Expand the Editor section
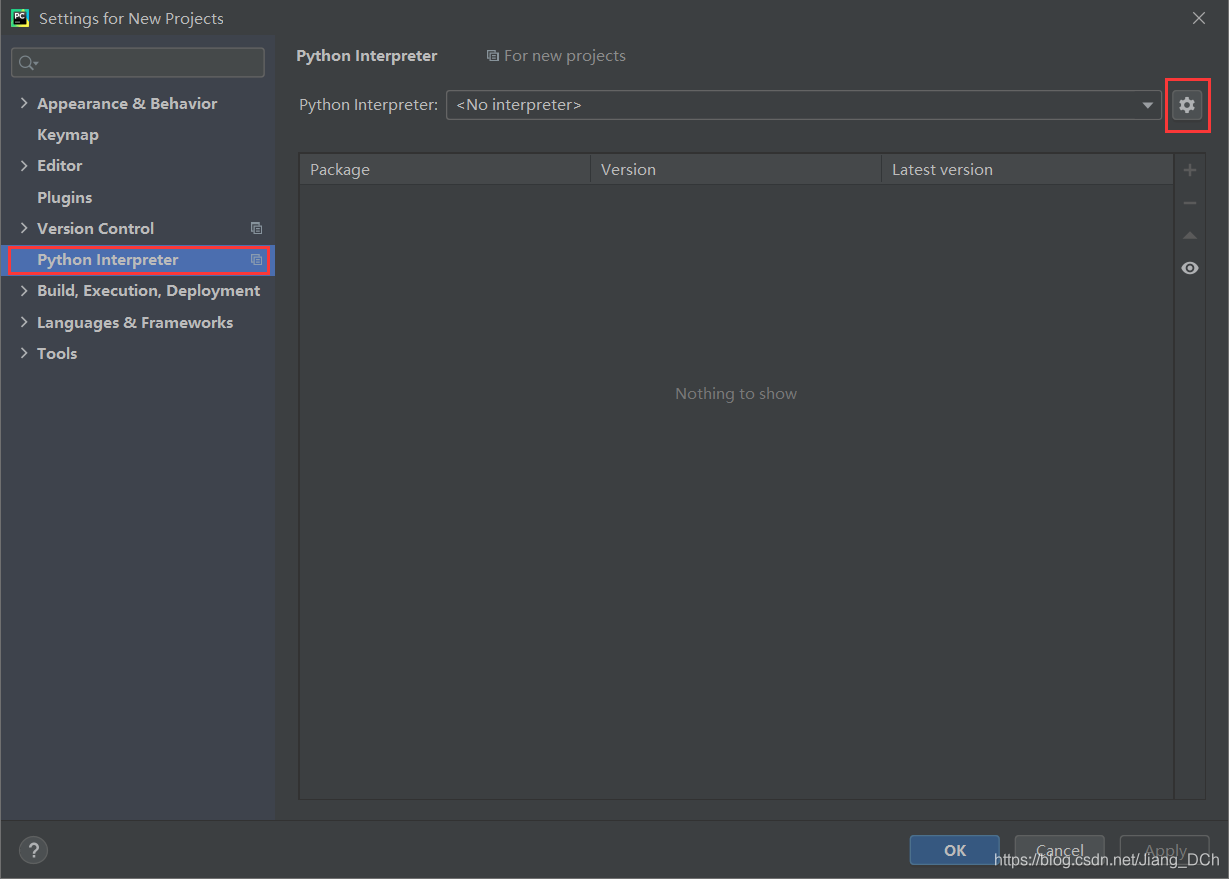This screenshot has height=879, width=1229. (24, 165)
